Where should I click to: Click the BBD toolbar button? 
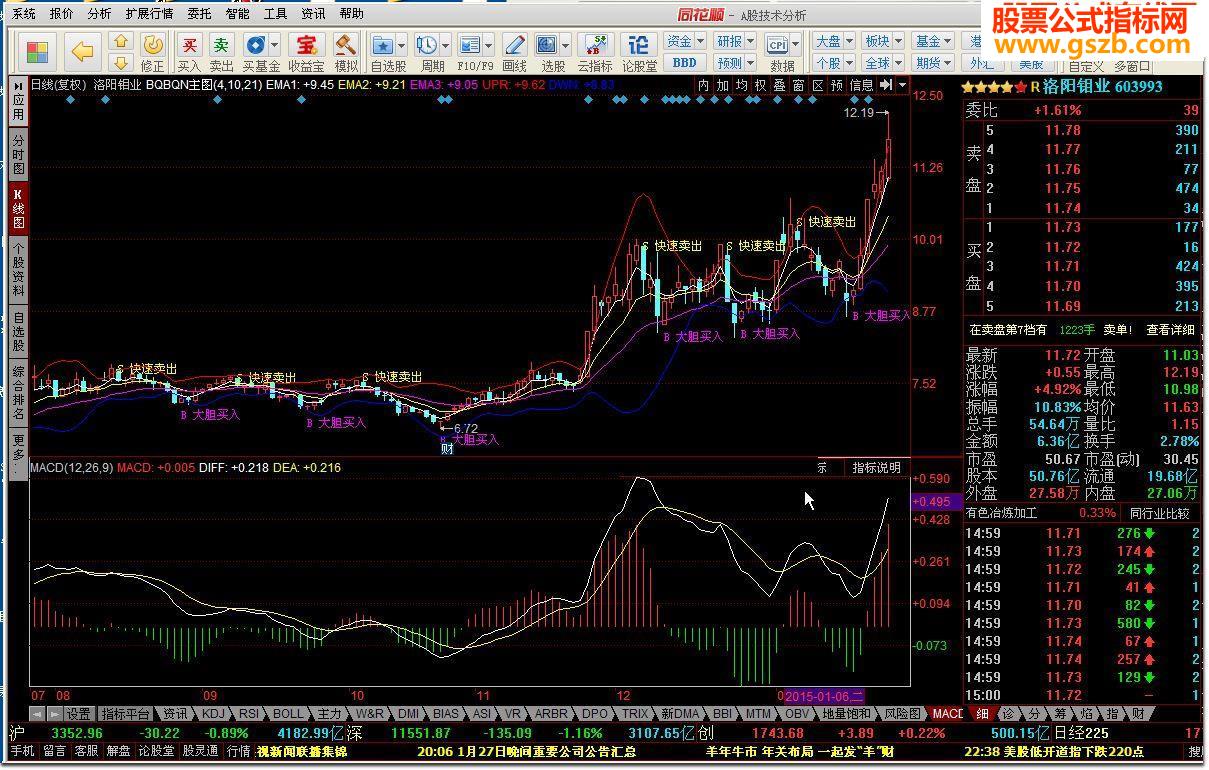pyautogui.click(x=685, y=62)
